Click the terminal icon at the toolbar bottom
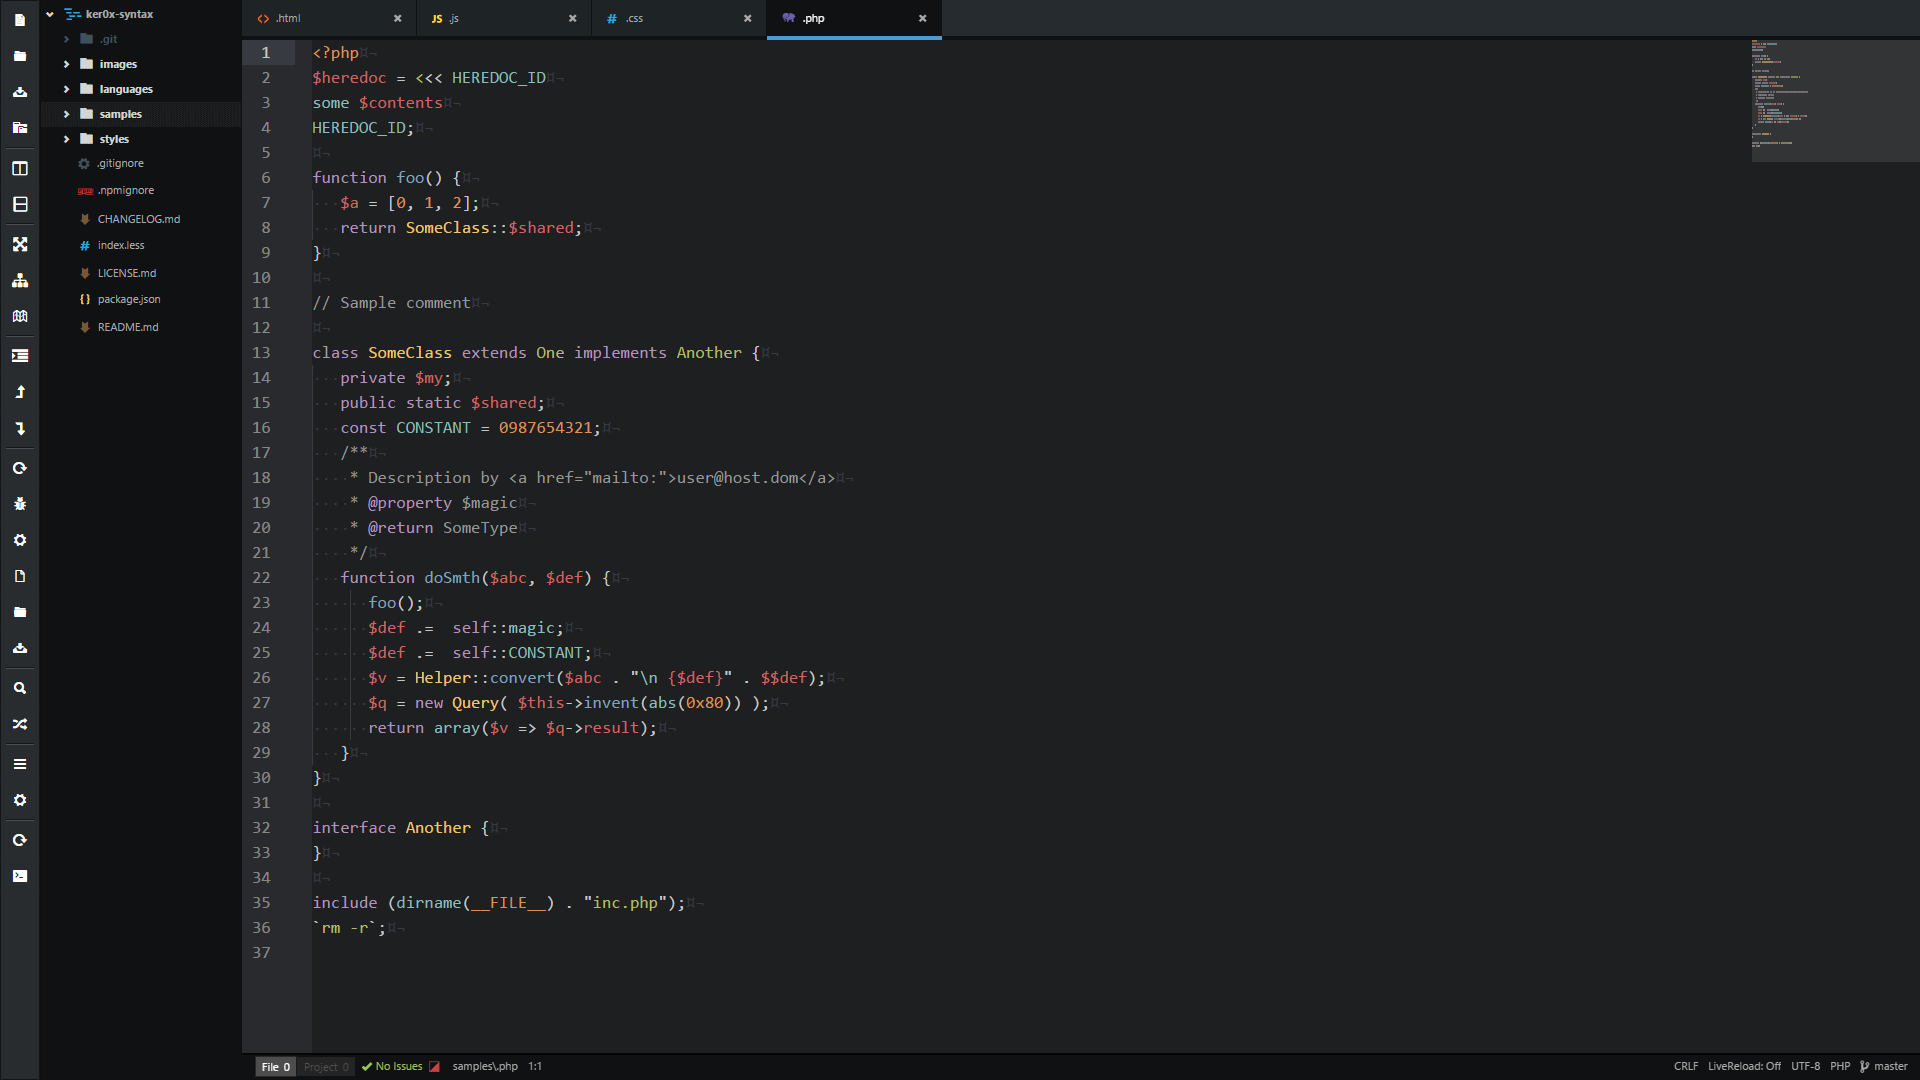This screenshot has height=1080, width=1920. click(x=20, y=876)
